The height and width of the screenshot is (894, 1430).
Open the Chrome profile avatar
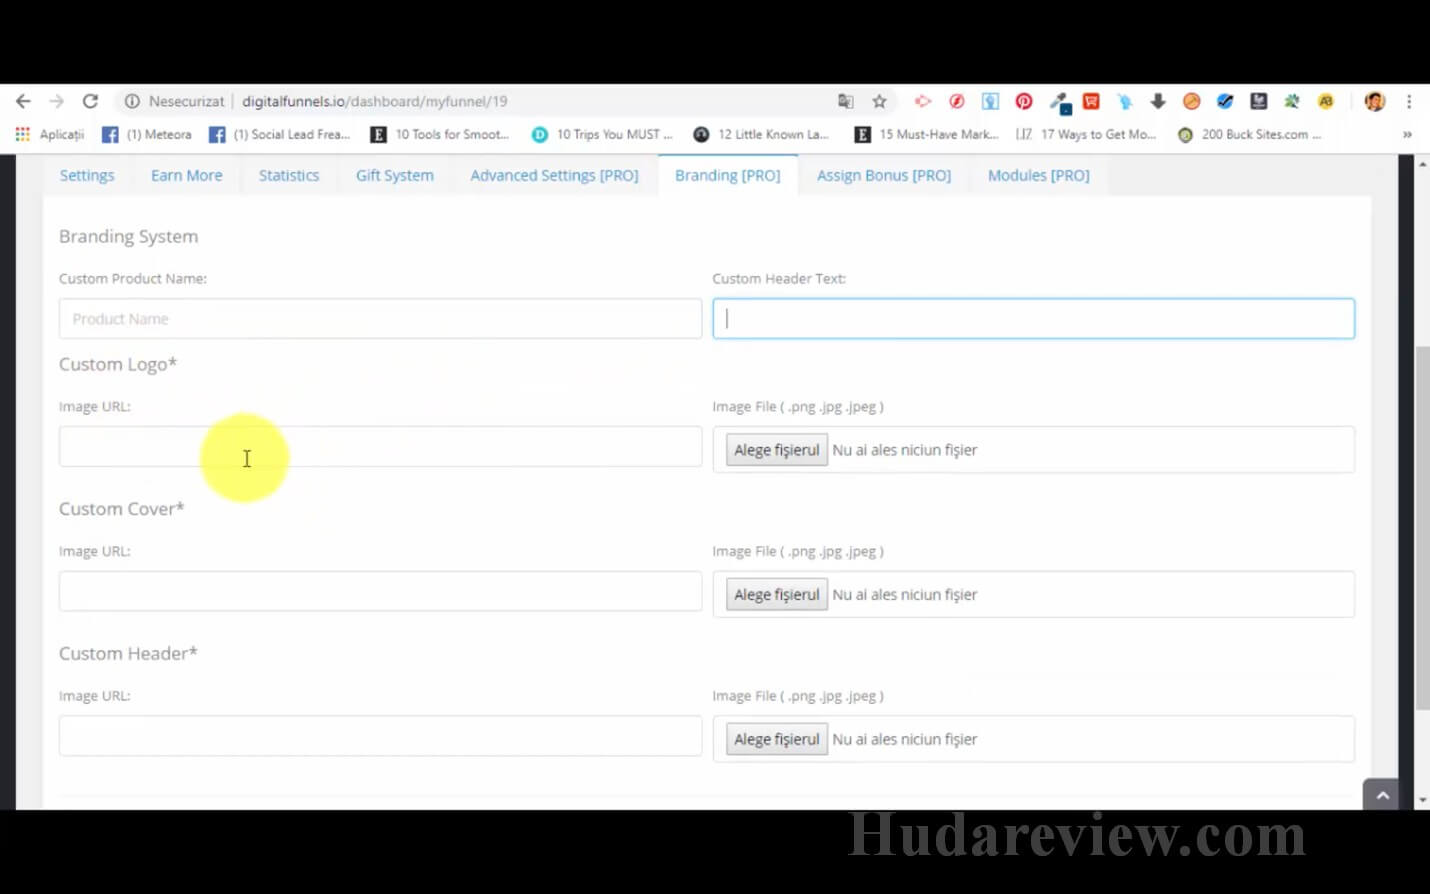coord(1375,101)
